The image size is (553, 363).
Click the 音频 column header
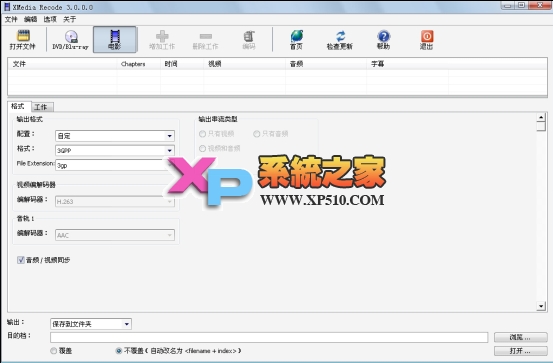point(326,64)
